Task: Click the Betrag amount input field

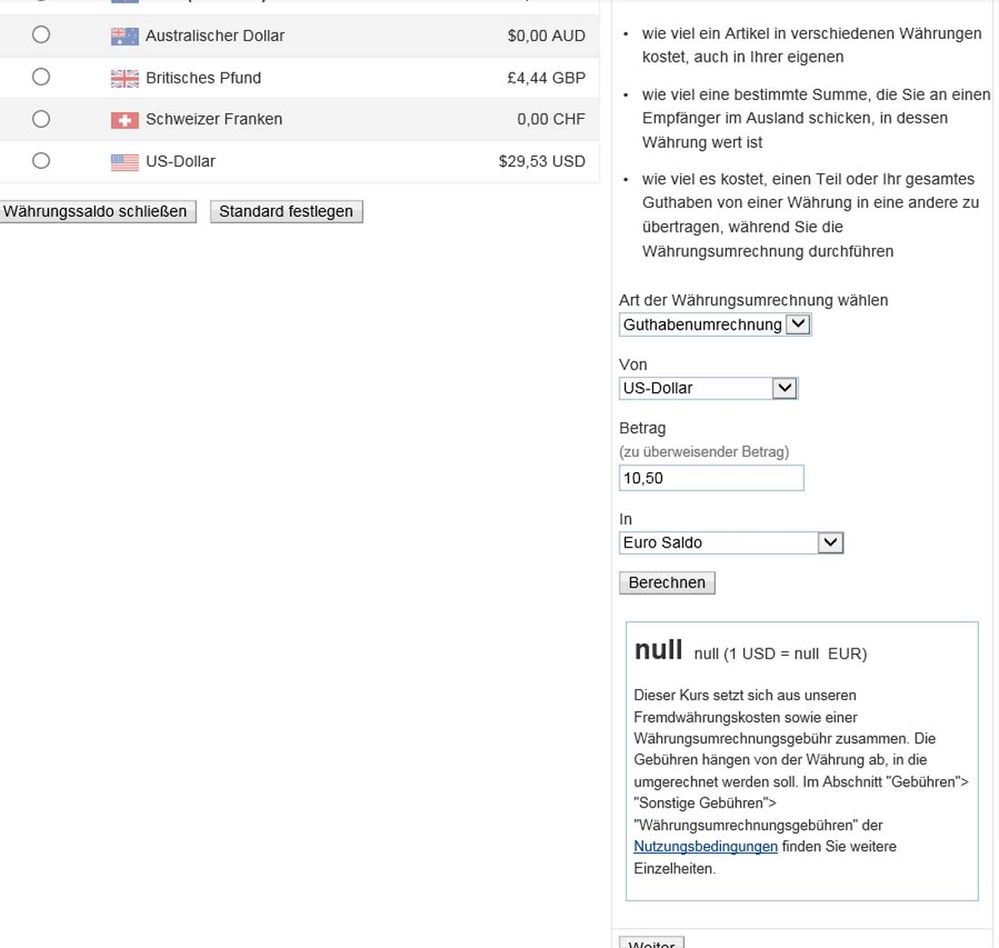Action: [x=711, y=478]
